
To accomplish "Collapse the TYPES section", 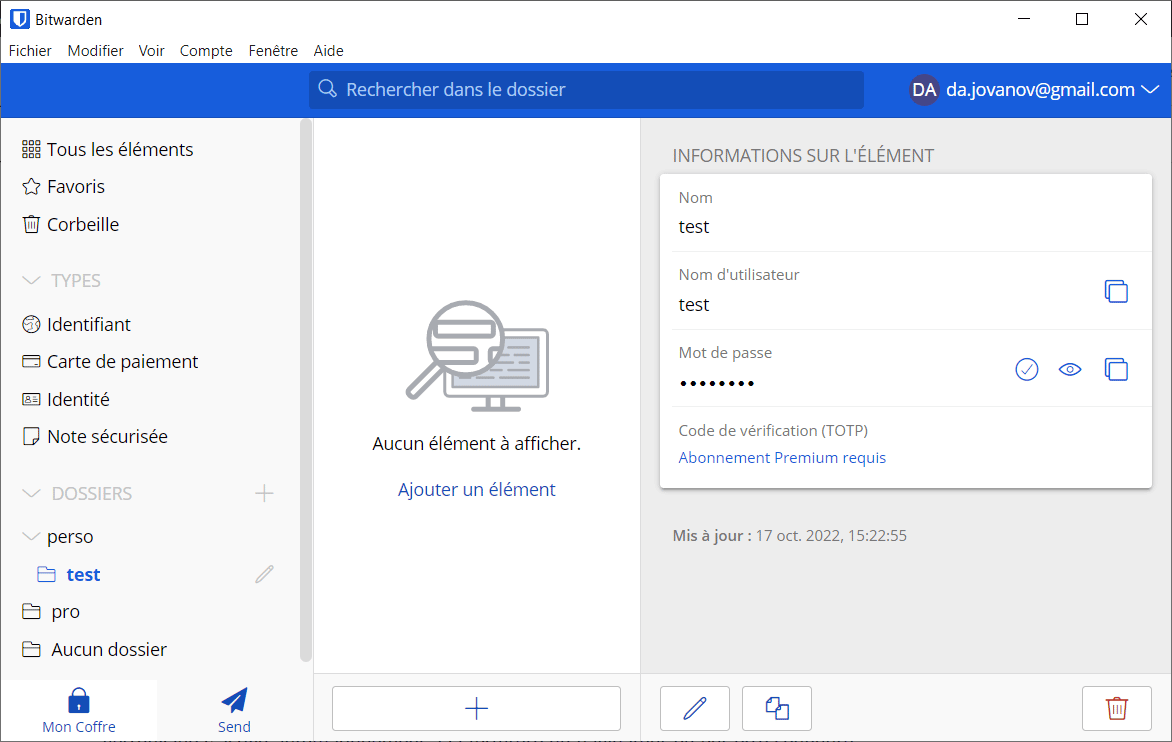I will tap(30, 280).
